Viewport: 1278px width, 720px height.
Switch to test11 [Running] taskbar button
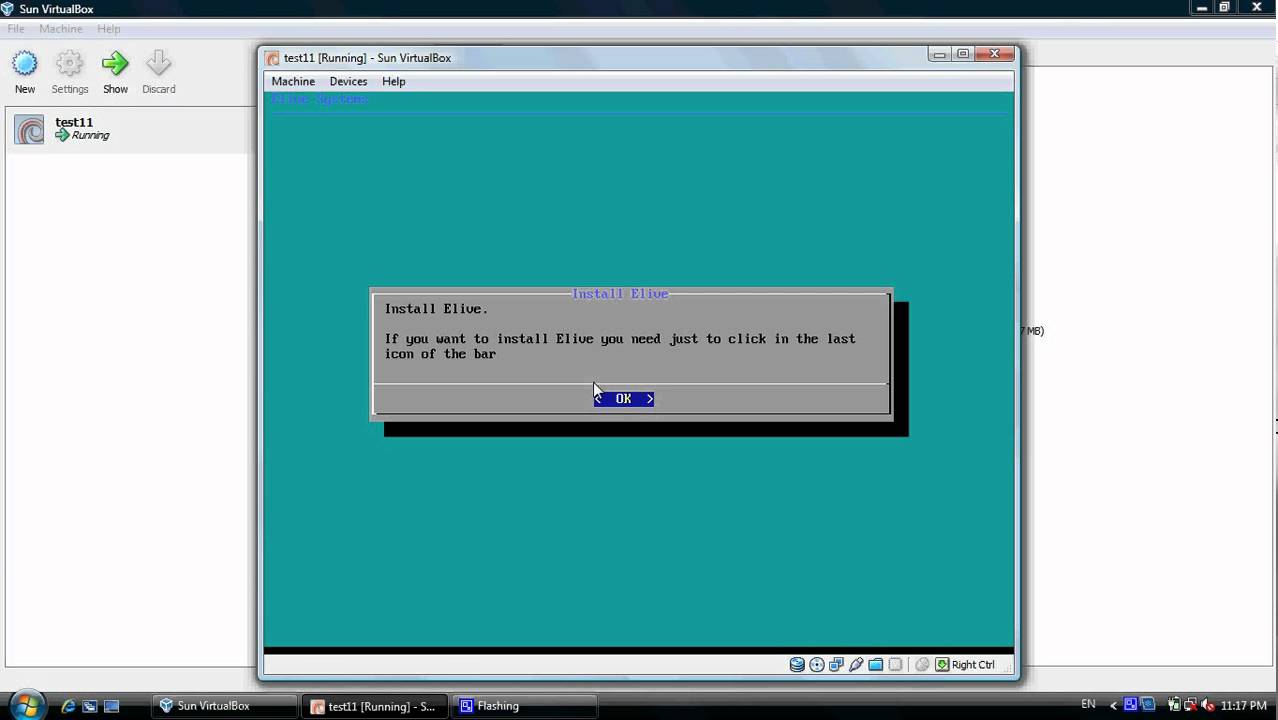376,706
